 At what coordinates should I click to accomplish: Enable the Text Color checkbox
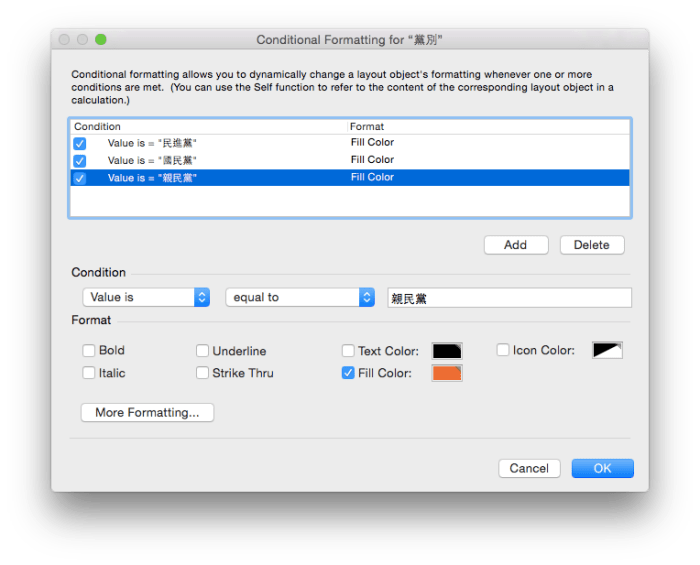348,351
